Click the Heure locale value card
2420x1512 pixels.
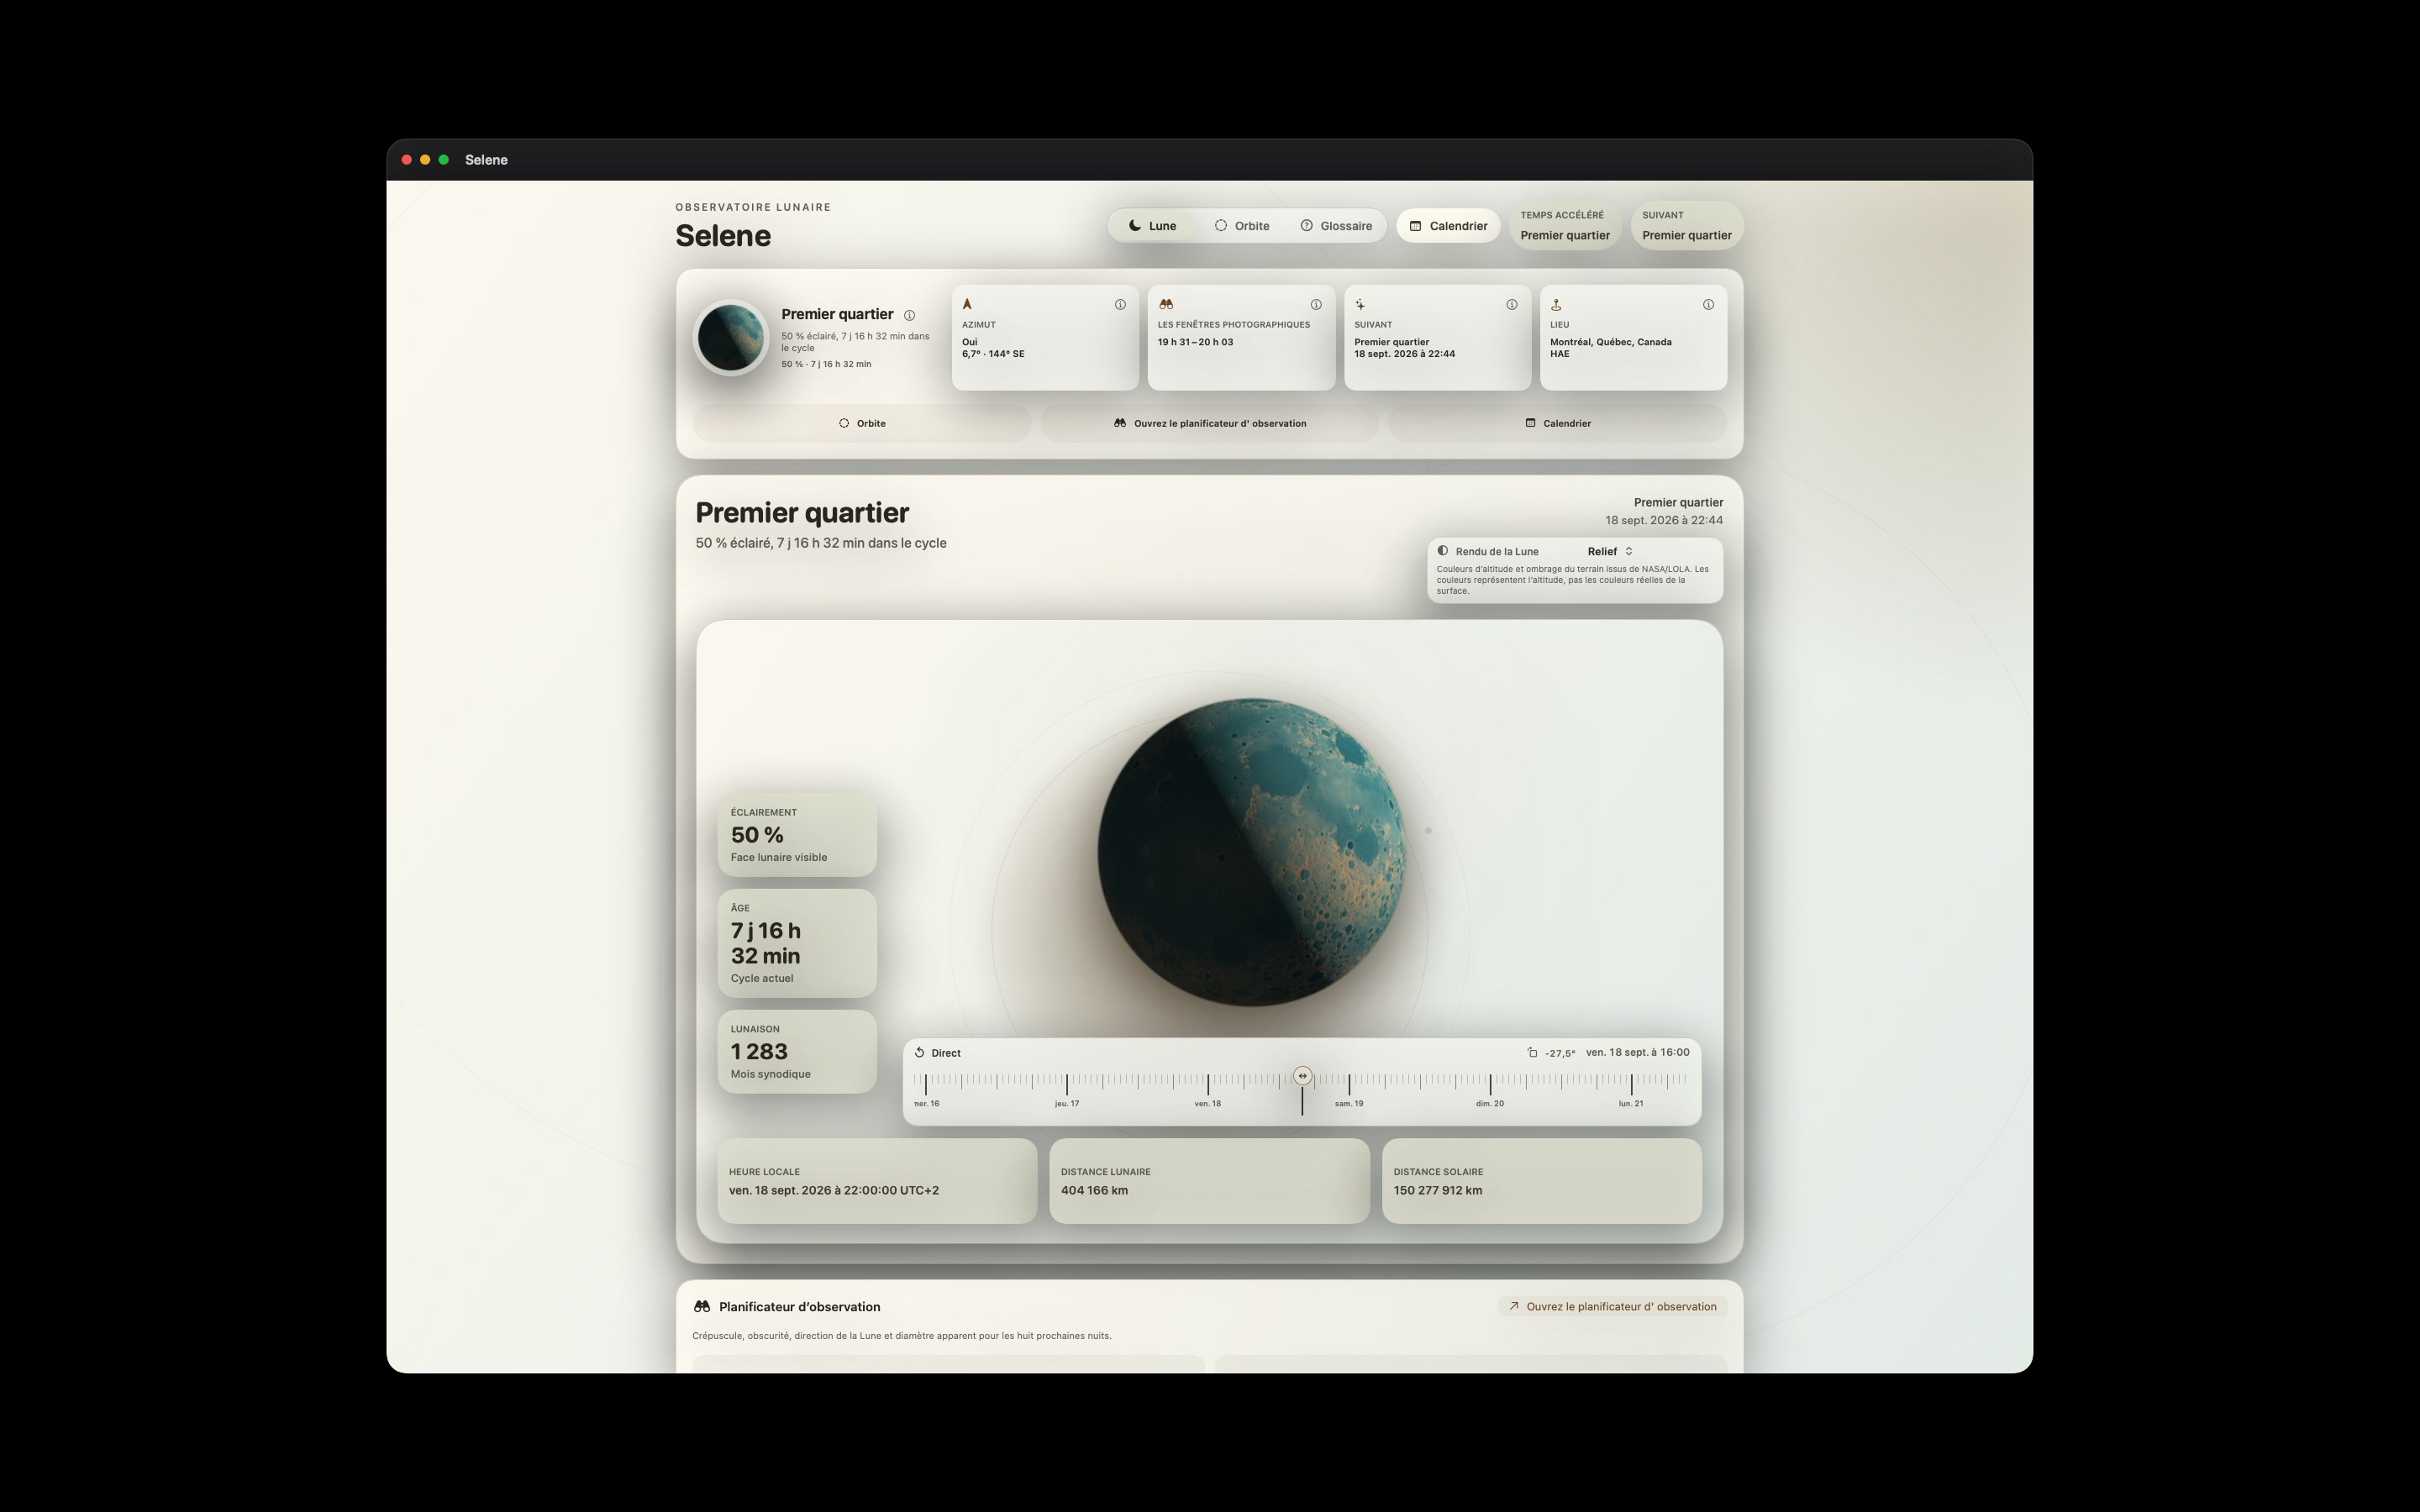pos(877,1181)
